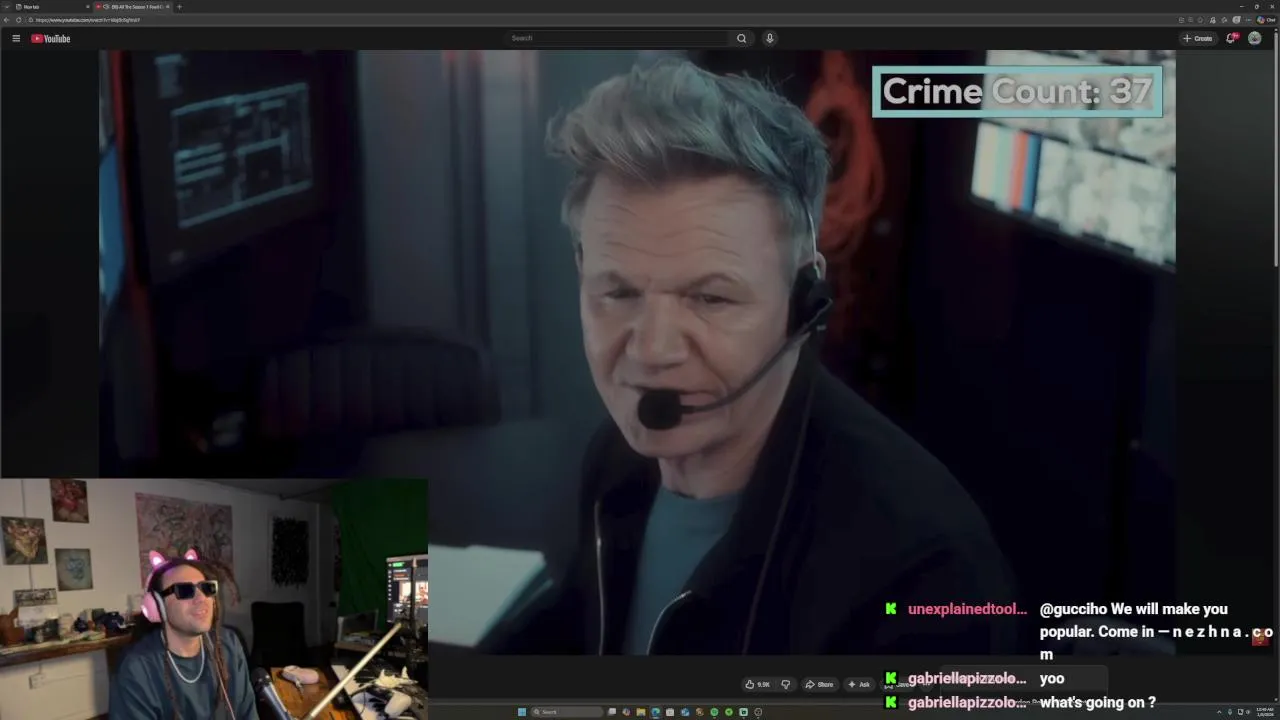Viewport: 1280px width, 720px height.
Task: Open the browser tab list dropdown arrow
Action: pos(6,7)
